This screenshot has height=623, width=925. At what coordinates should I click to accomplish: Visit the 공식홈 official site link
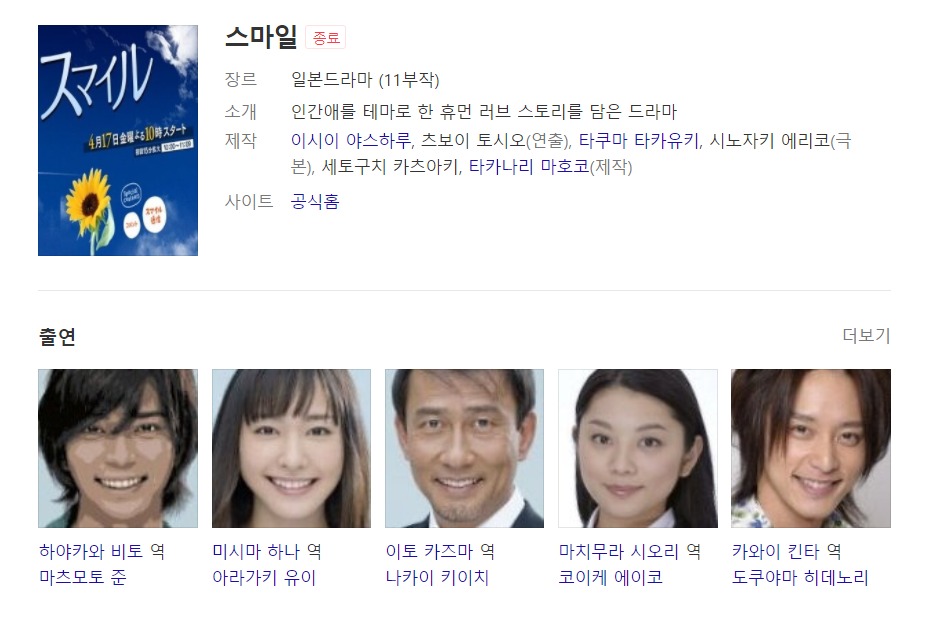tap(315, 202)
